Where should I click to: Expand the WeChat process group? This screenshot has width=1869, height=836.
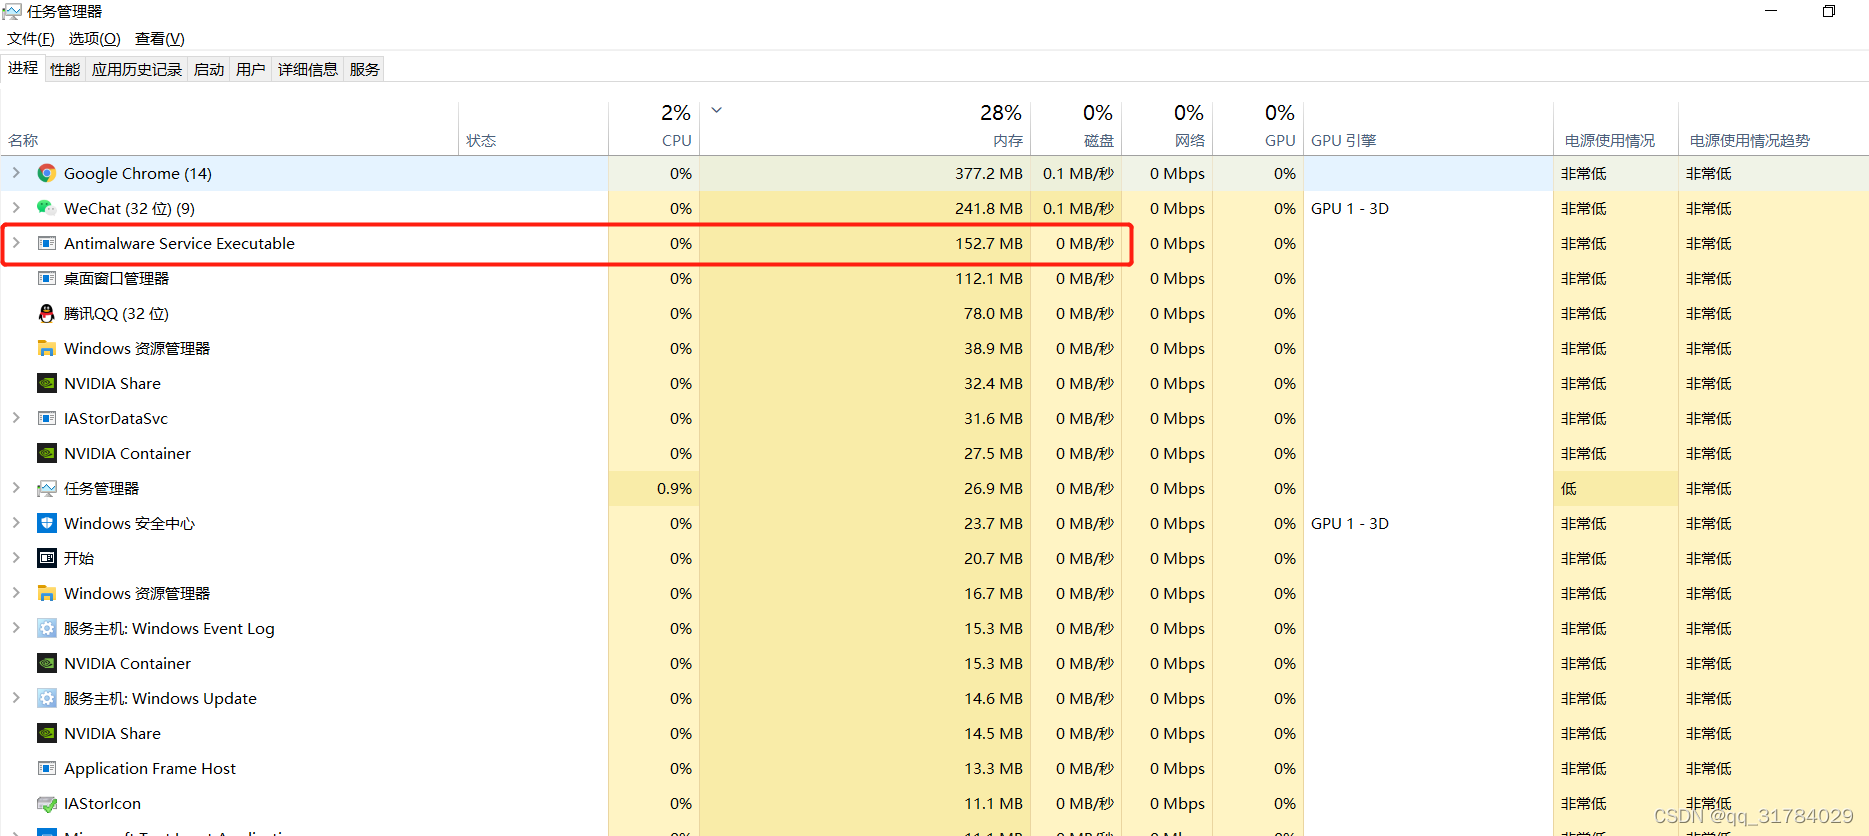point(16,208)
